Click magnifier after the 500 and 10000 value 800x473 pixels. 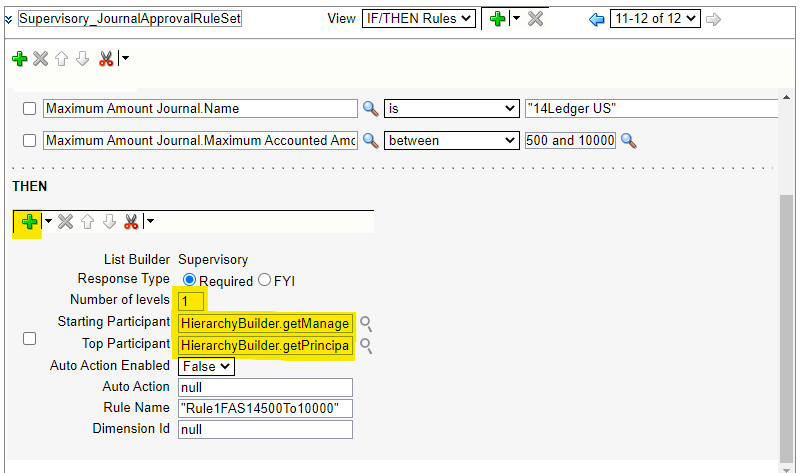coord(629,140)
